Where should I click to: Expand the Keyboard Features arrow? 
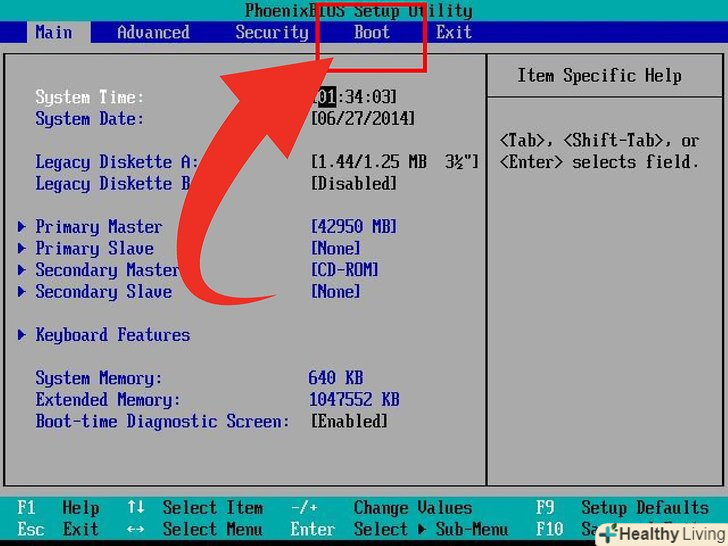click(21, 335)
